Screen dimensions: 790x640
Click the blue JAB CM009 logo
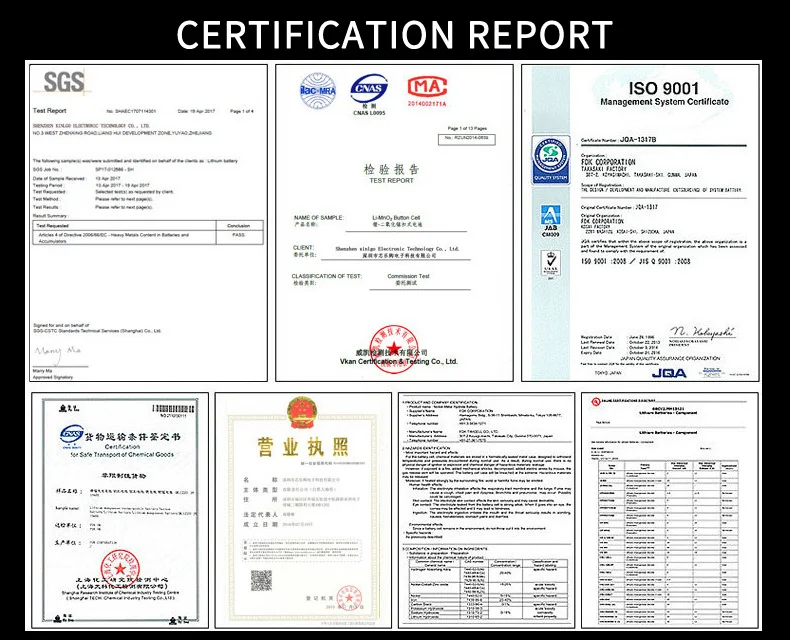(x=551, y=220)
